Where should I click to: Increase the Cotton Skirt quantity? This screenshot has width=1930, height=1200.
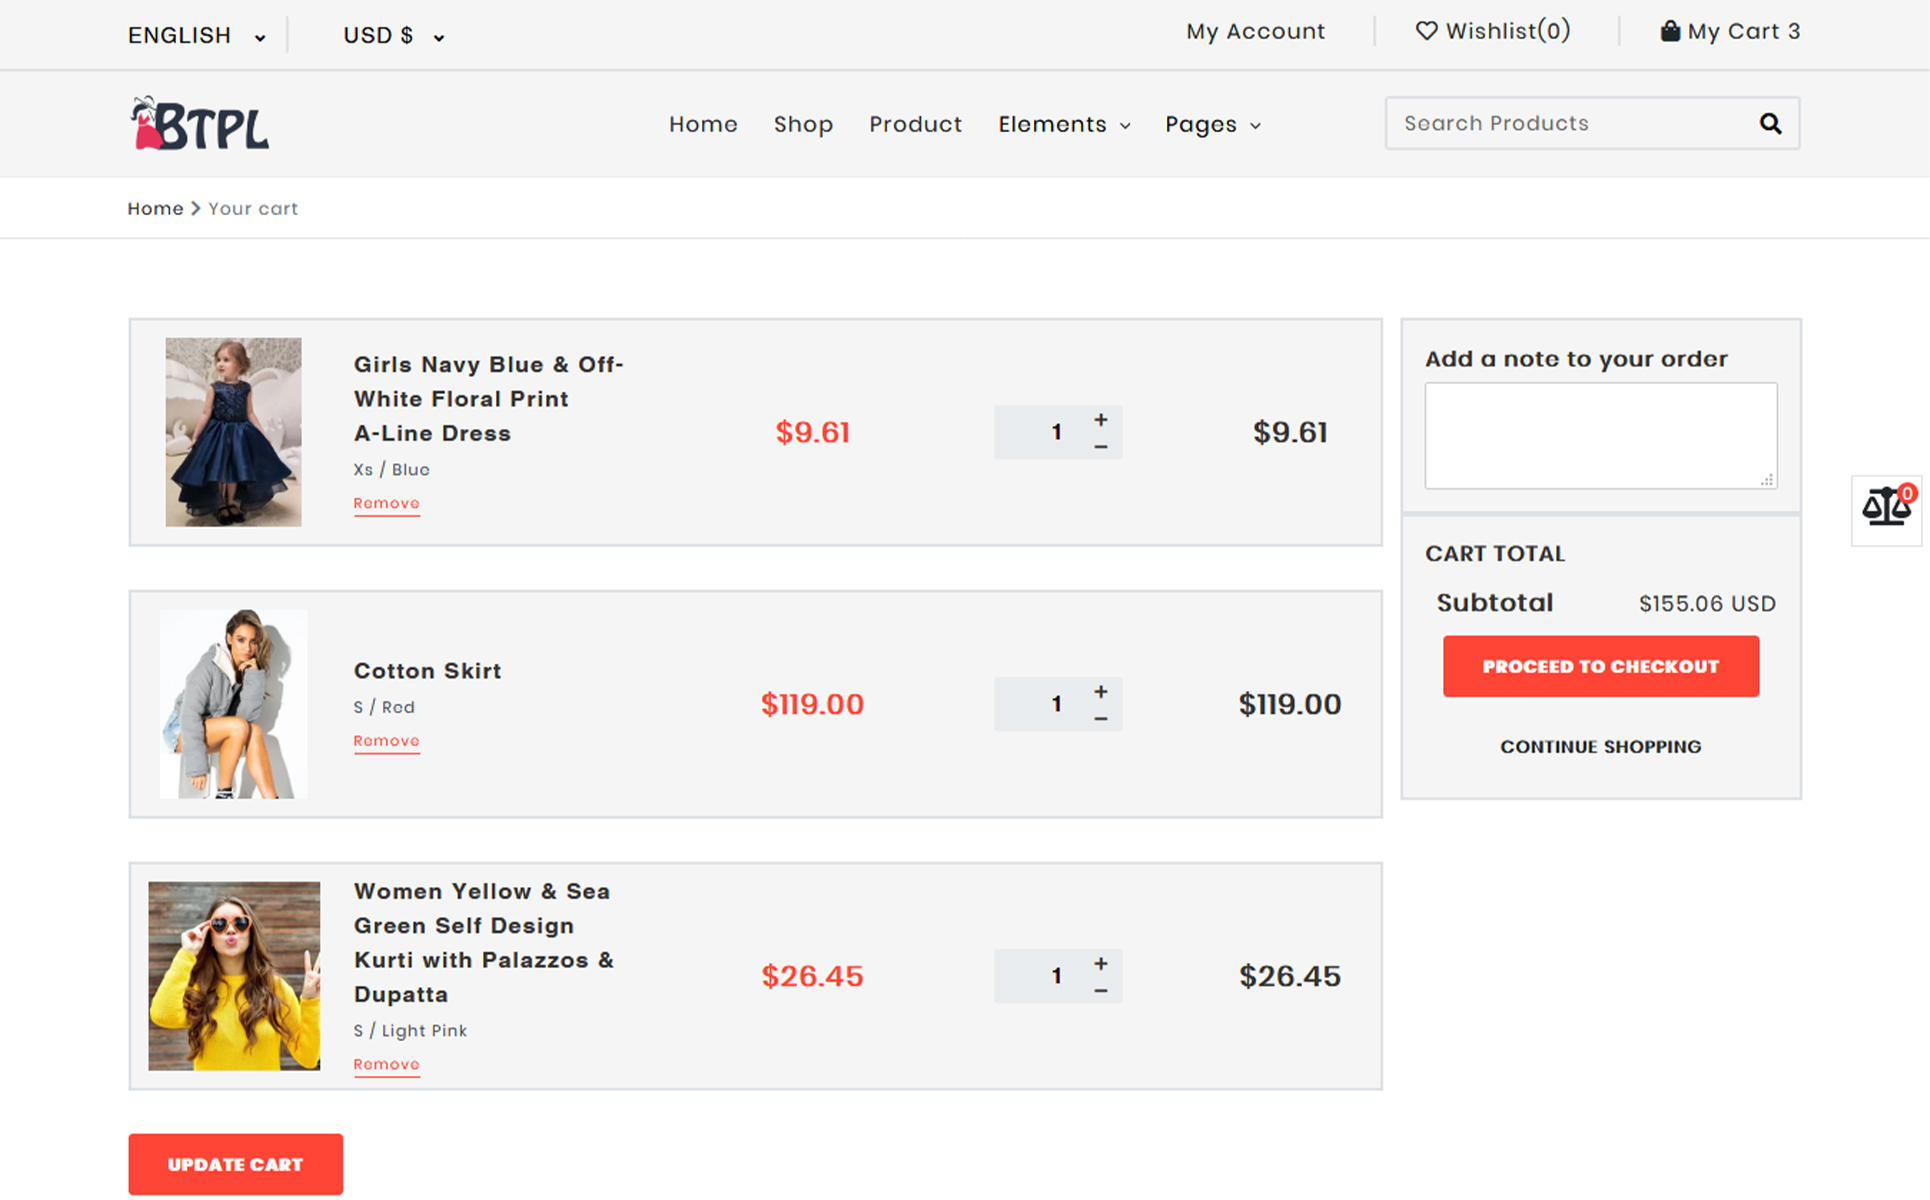(x=1101, y=692)
